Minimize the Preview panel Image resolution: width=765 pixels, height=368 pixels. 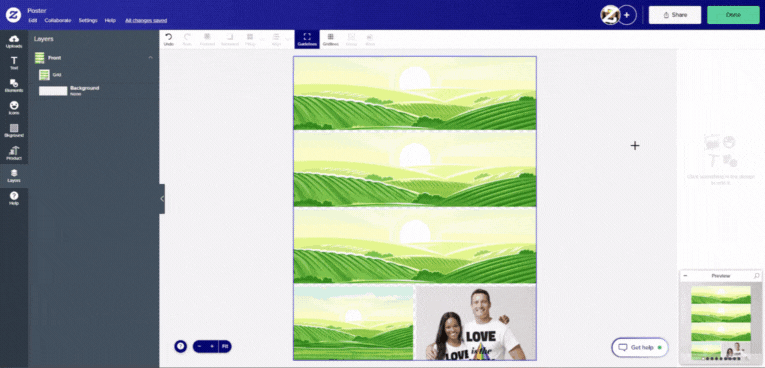pyautogui.click(x=685, y=276)
